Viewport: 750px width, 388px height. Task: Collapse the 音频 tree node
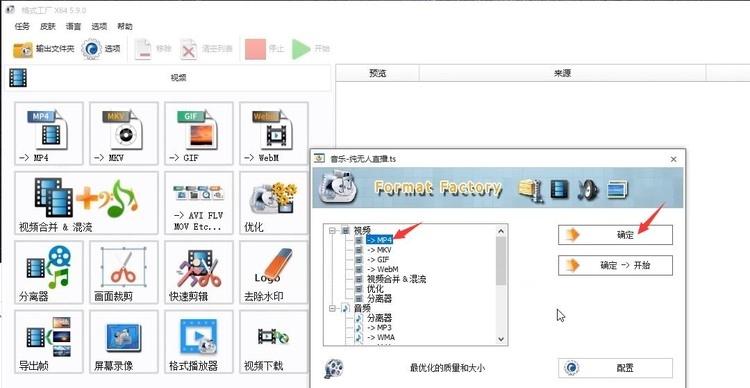[x=332, y=309]
